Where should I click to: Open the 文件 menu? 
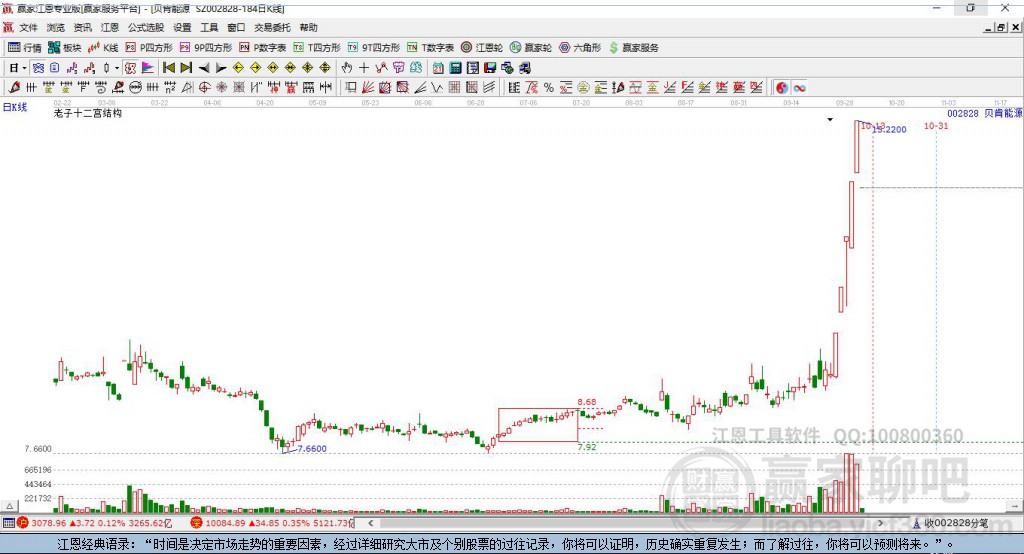click(29, 27)
